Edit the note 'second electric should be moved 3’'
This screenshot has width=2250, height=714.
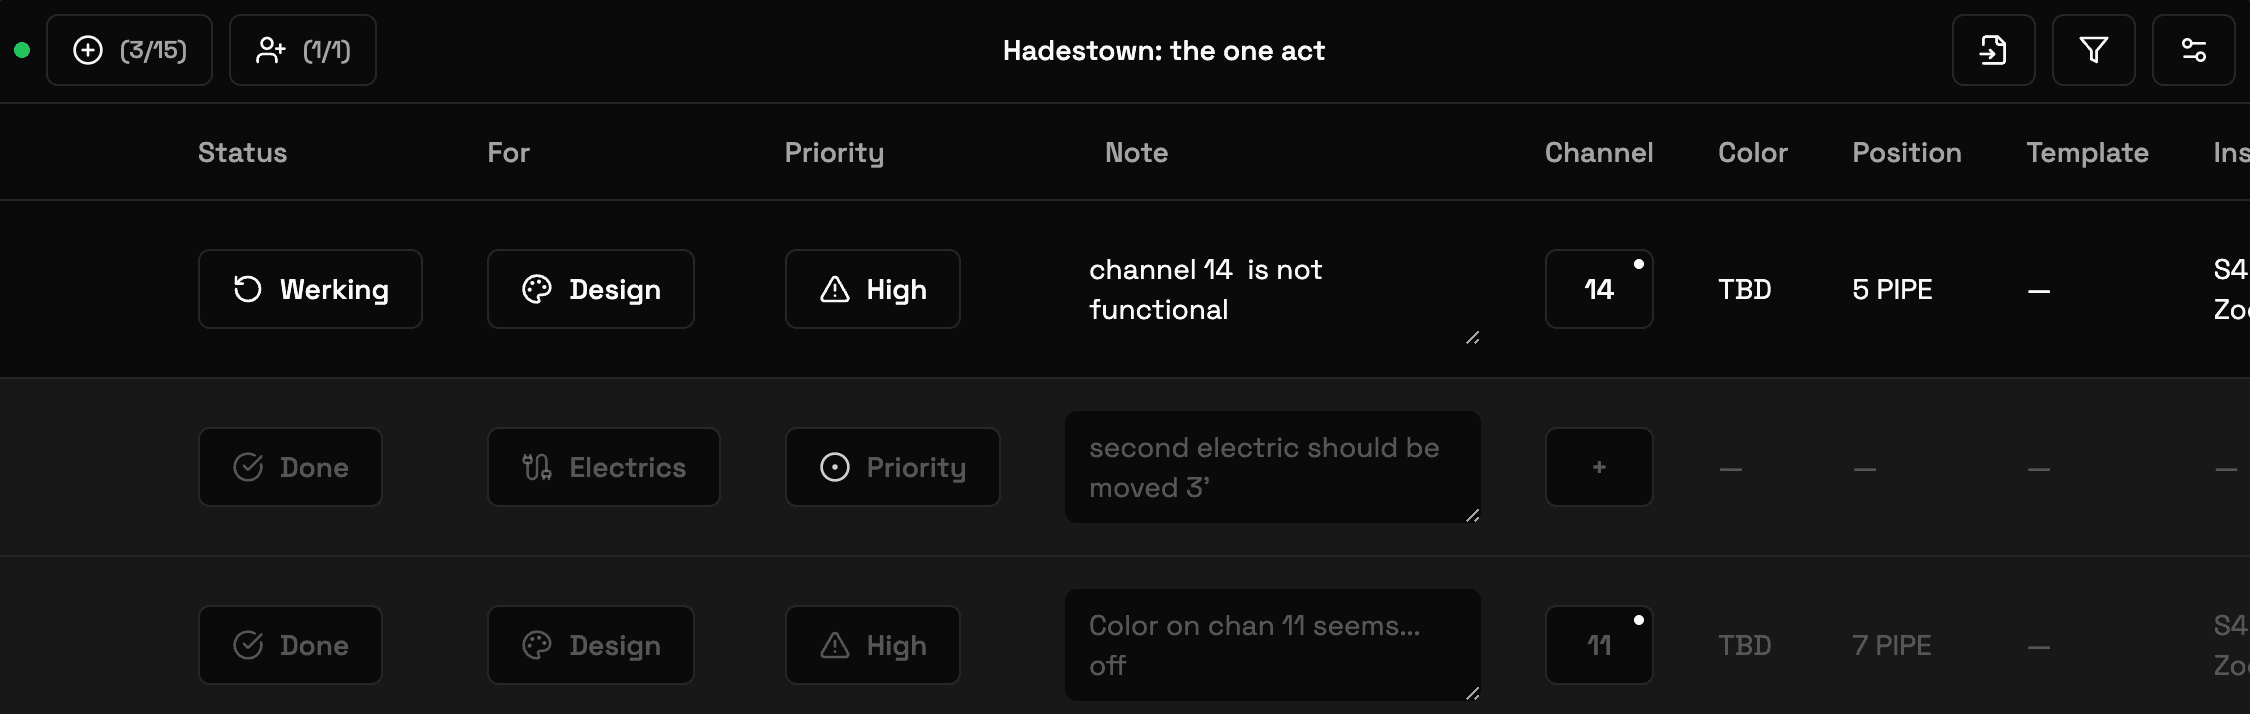pos(1272,467)
